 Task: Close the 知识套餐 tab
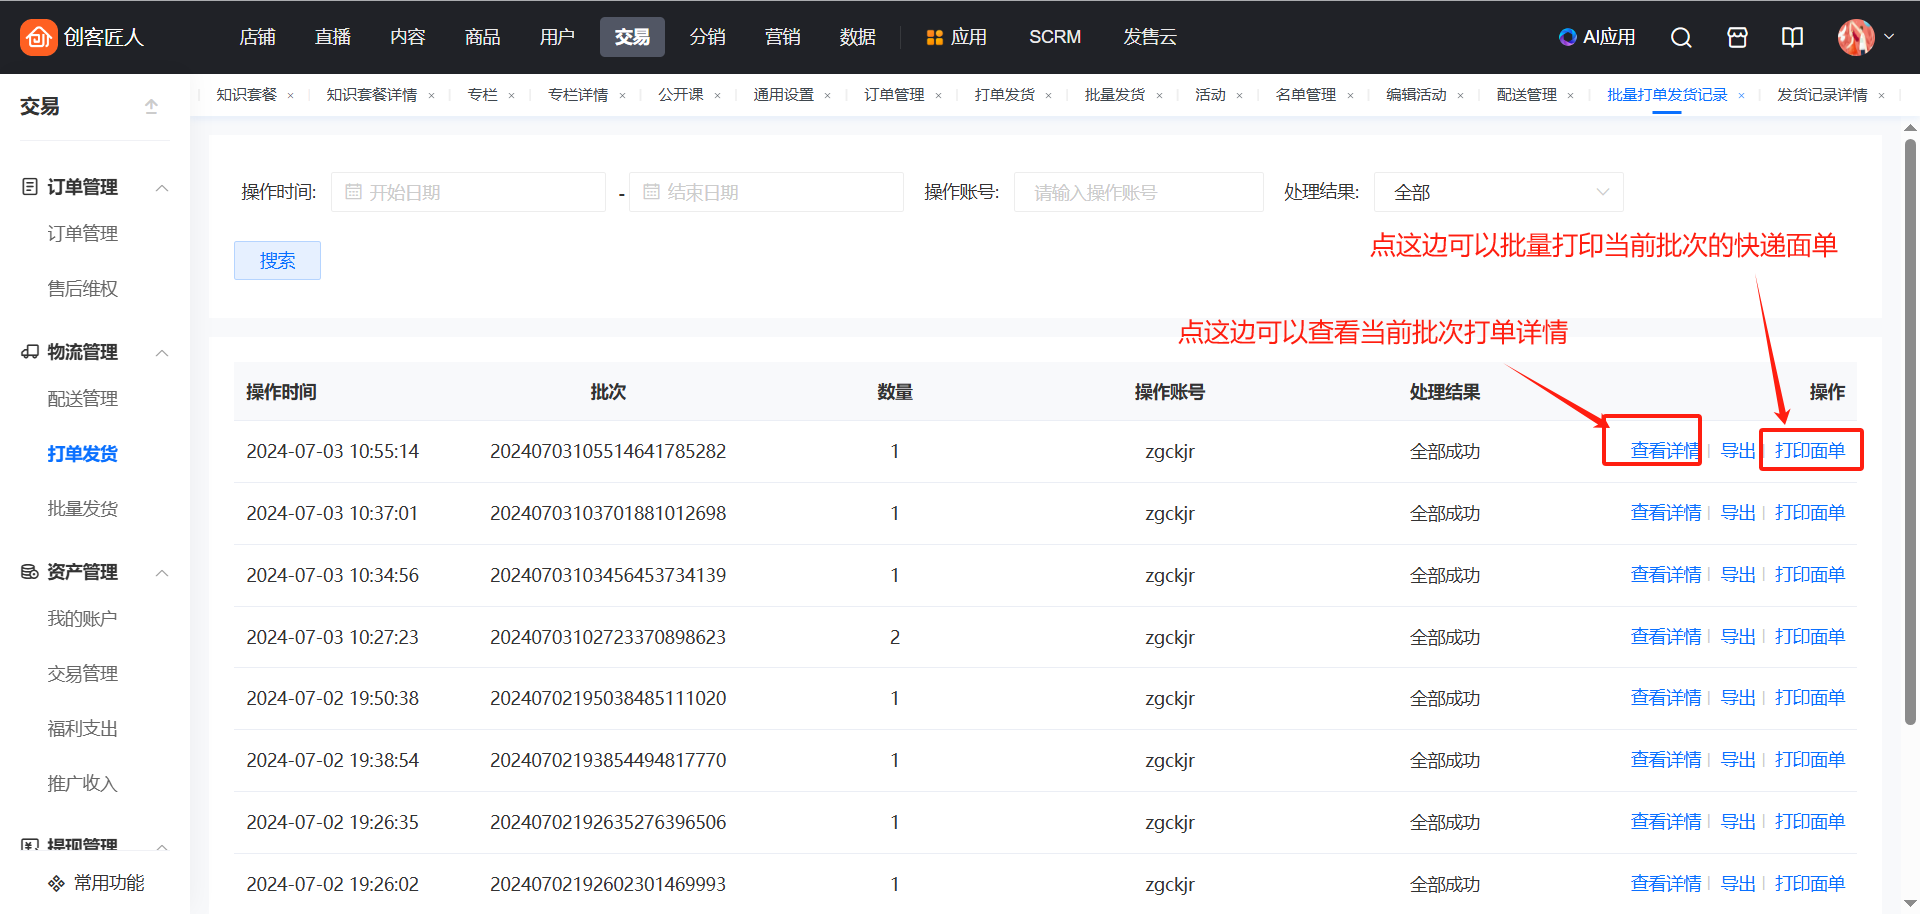[291, 96]
